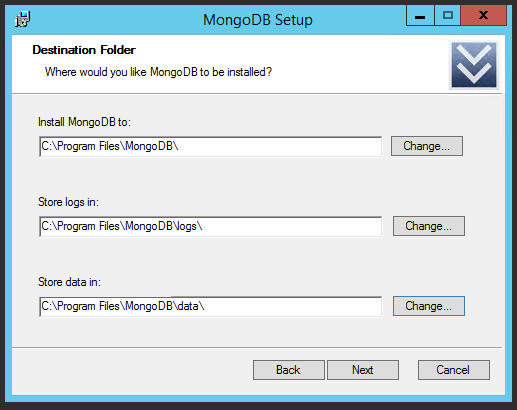Go Back to the previous setup step

coord(289,370)
